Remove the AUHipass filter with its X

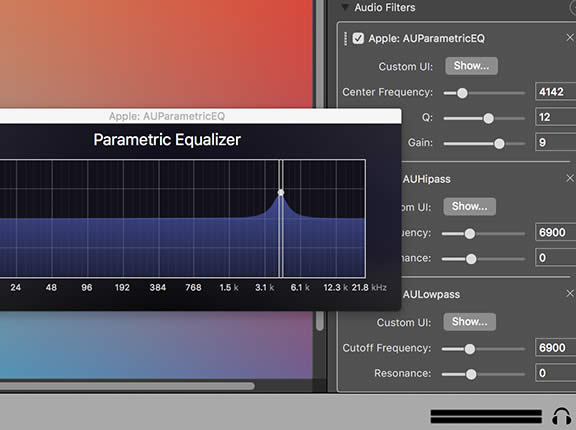pos(570,178)
